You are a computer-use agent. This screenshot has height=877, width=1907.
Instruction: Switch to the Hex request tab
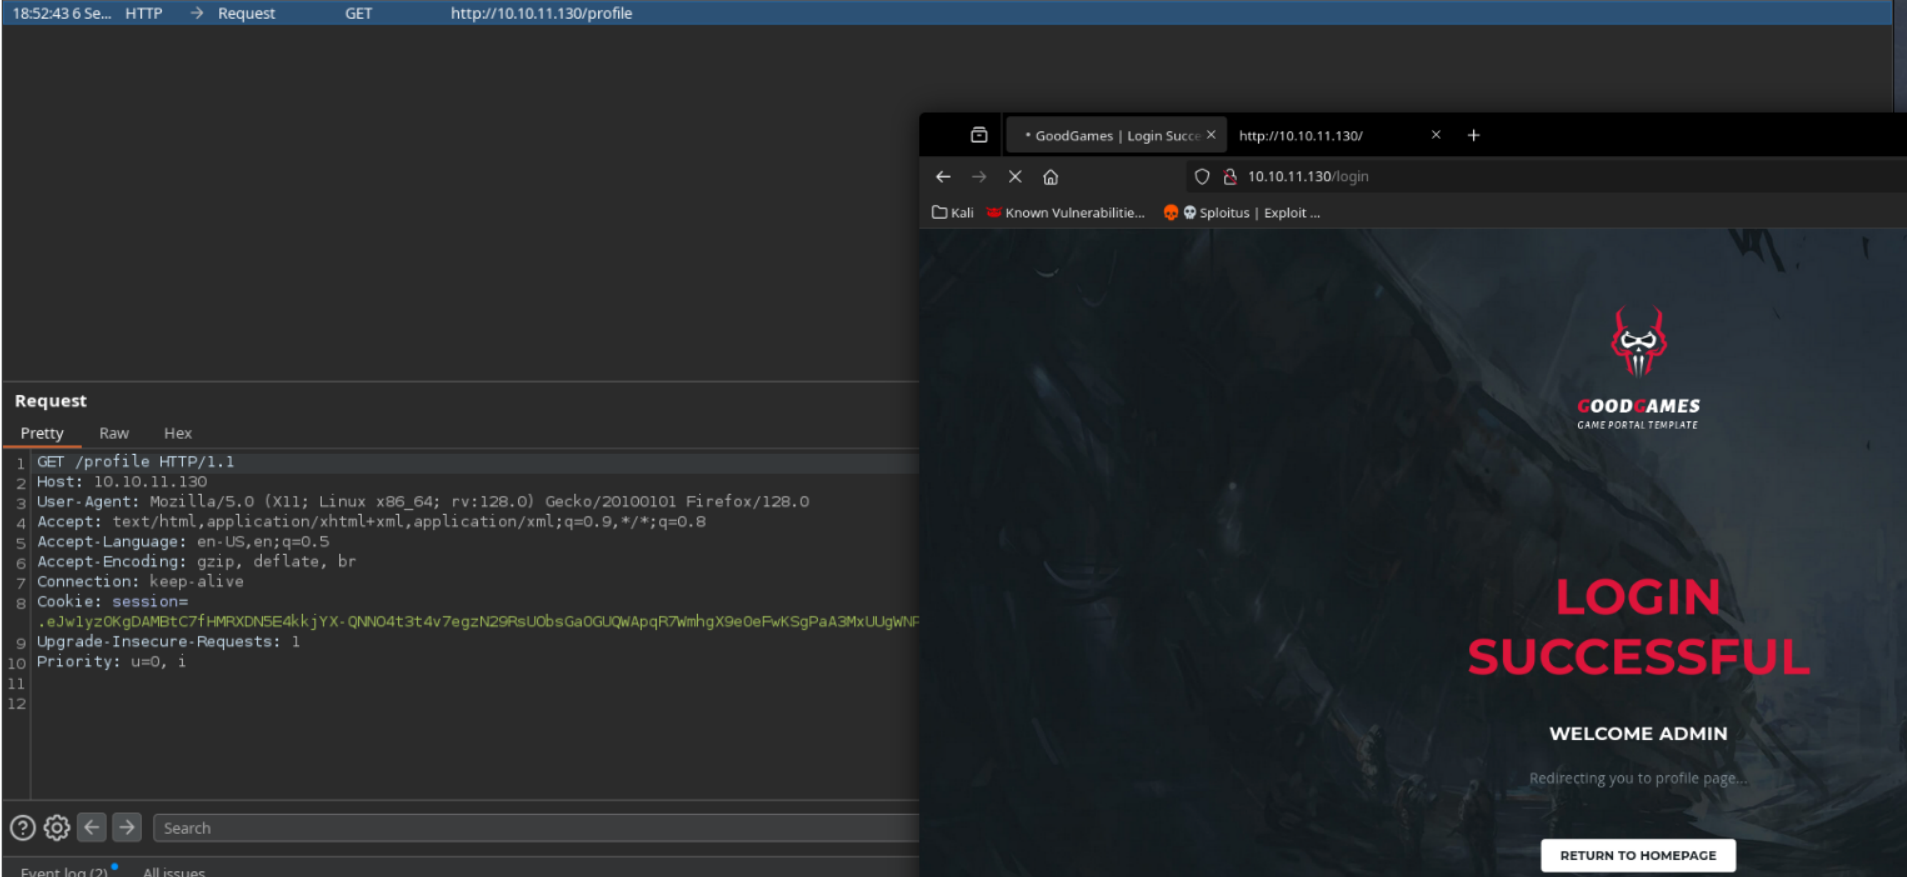pyautogui.click(x=178, y=433)
